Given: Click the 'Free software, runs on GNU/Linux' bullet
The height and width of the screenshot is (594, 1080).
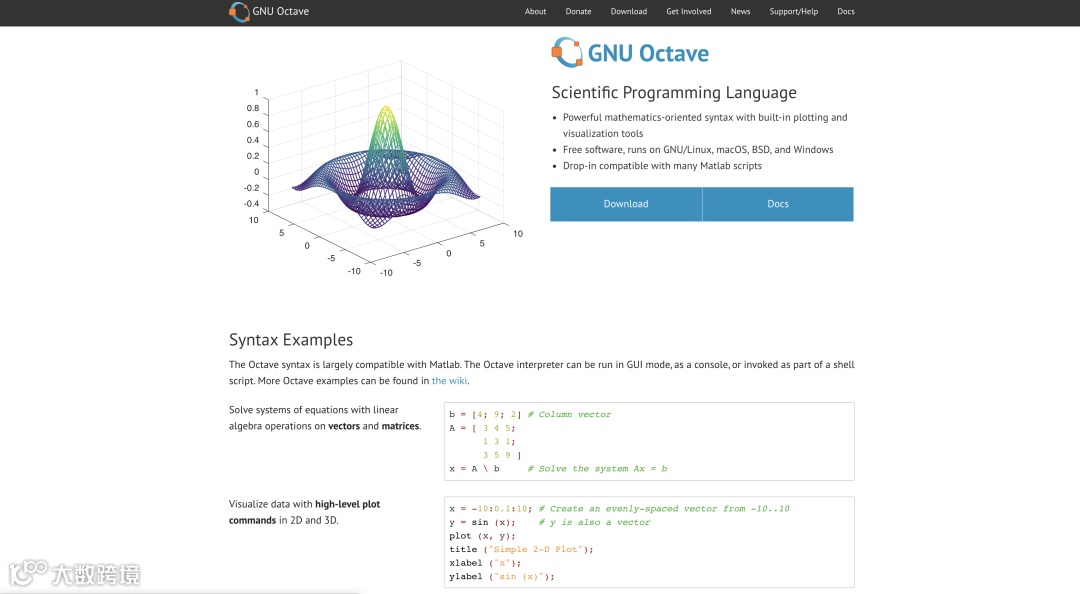Looking at the screenshot, I should click(698, 150).
